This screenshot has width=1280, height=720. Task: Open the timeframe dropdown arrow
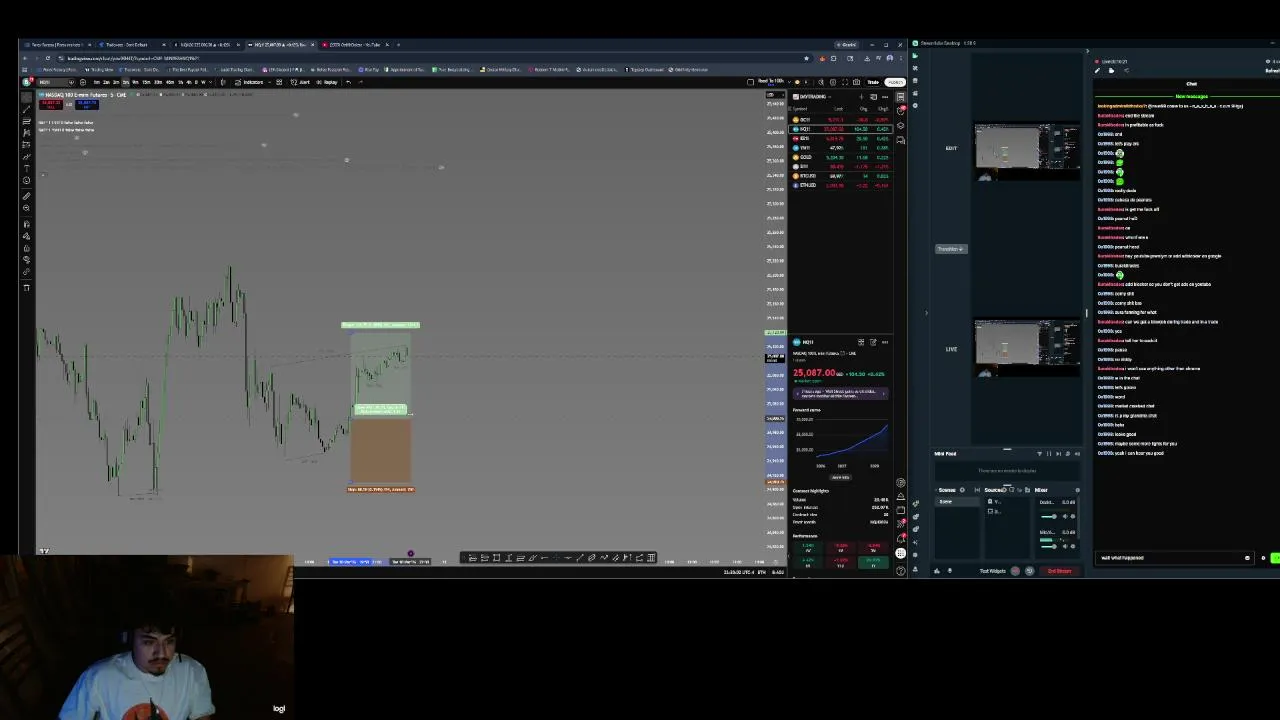210,82
